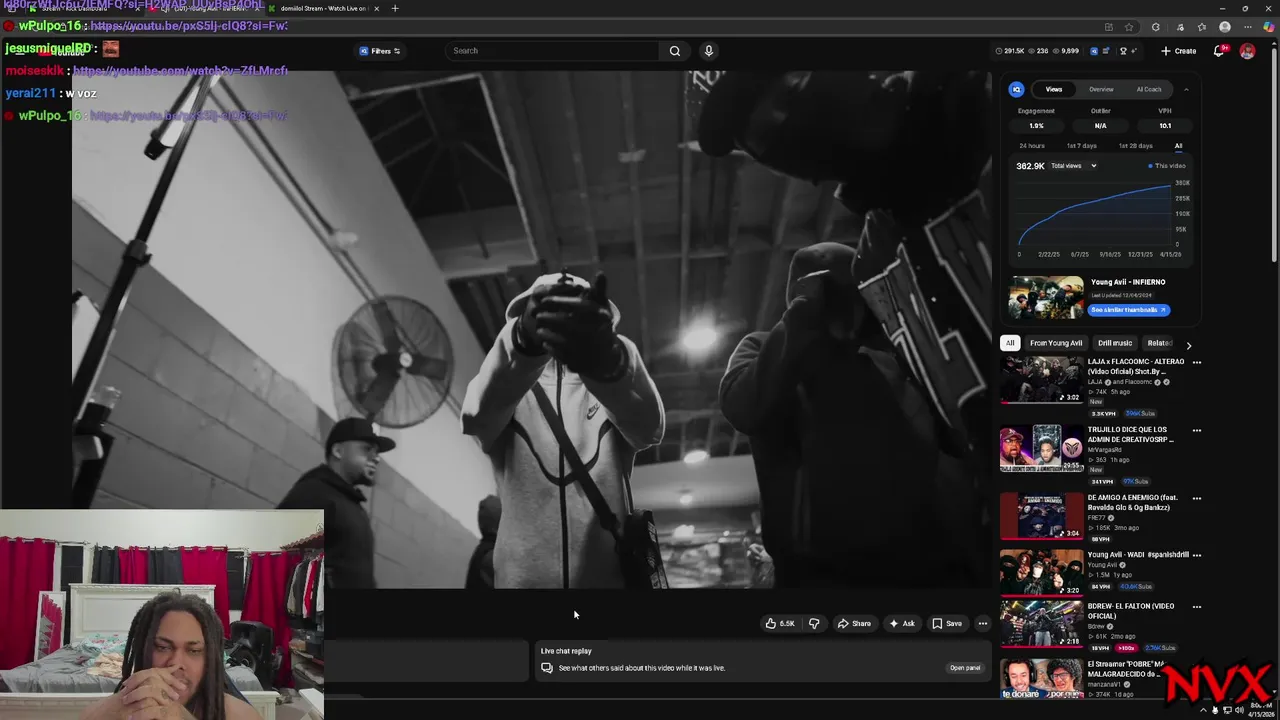Viewport: 1280px width, 720px height.
Task: Select the All time range
Action: 1178,146
